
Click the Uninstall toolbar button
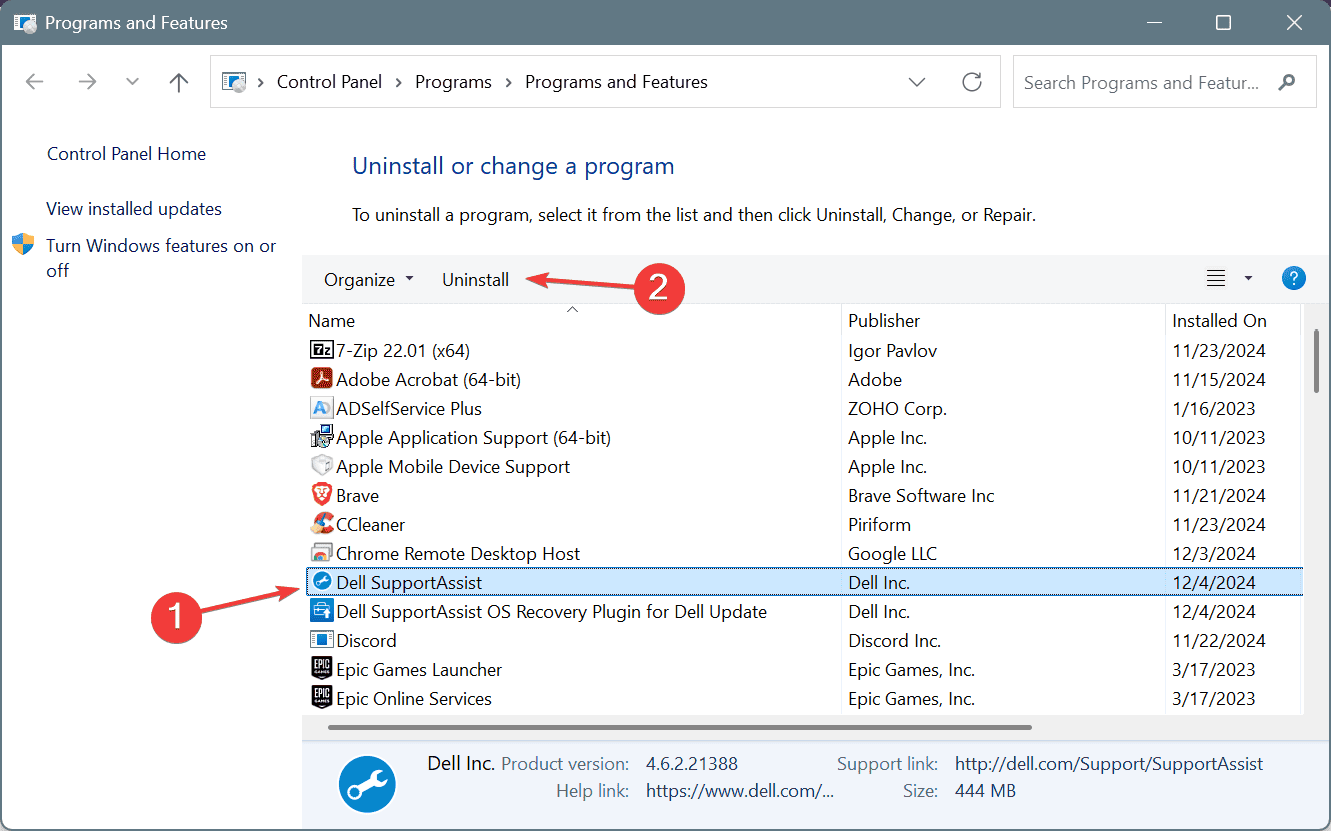[x=475, y=280]
